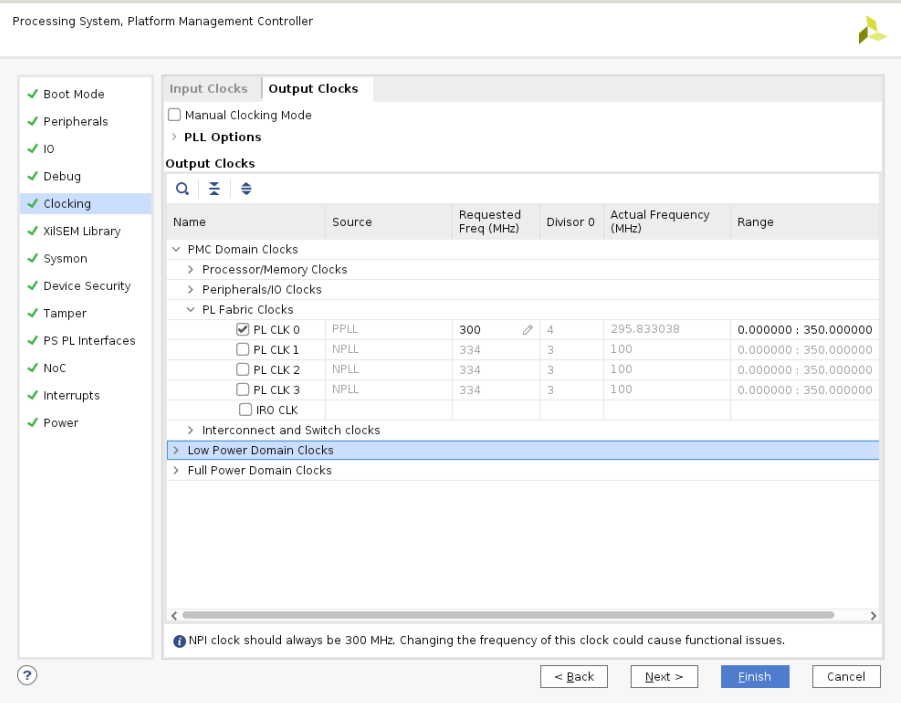Viewport: 901px width, 703px height.
Task: Click the Xilinx logo in header
Action: (871, 30)
